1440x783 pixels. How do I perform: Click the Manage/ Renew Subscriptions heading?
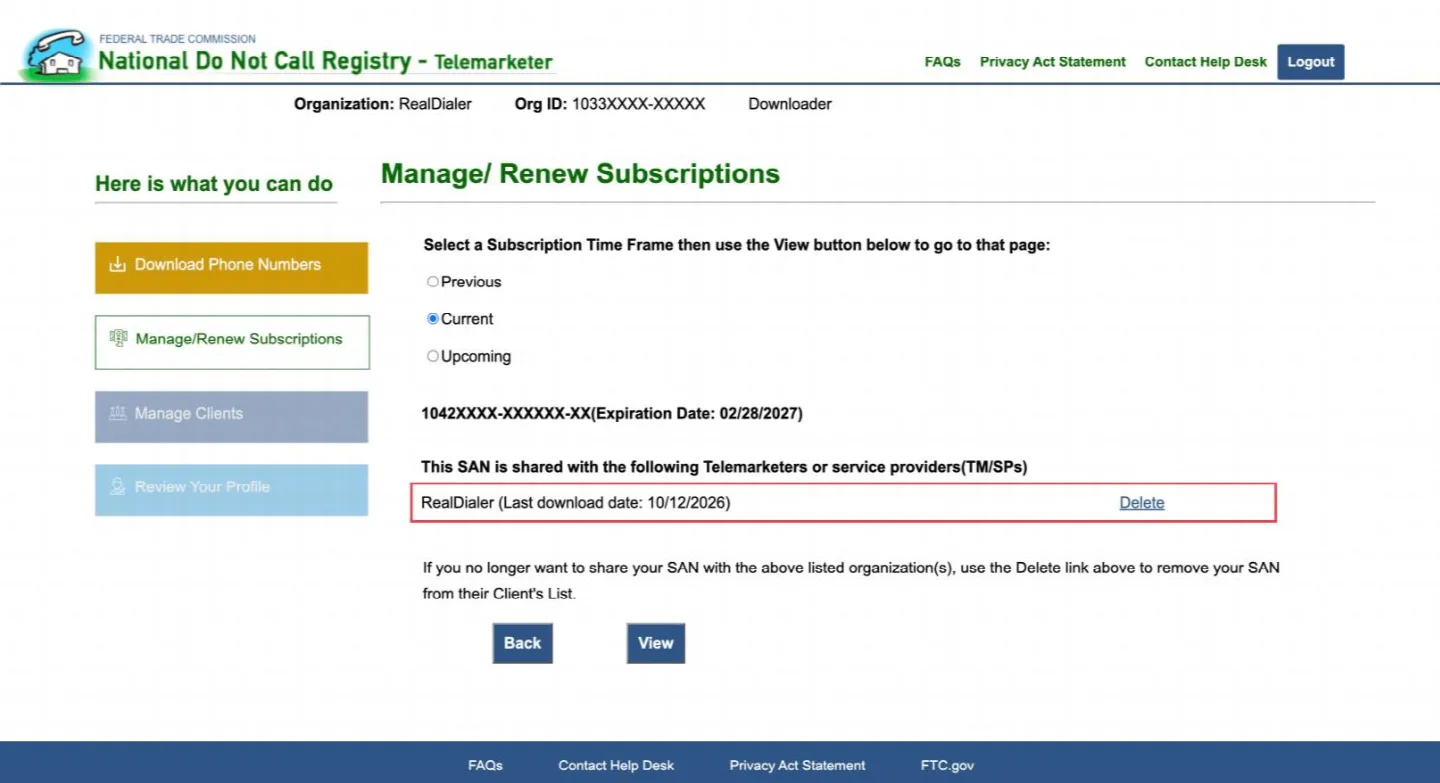580,174
